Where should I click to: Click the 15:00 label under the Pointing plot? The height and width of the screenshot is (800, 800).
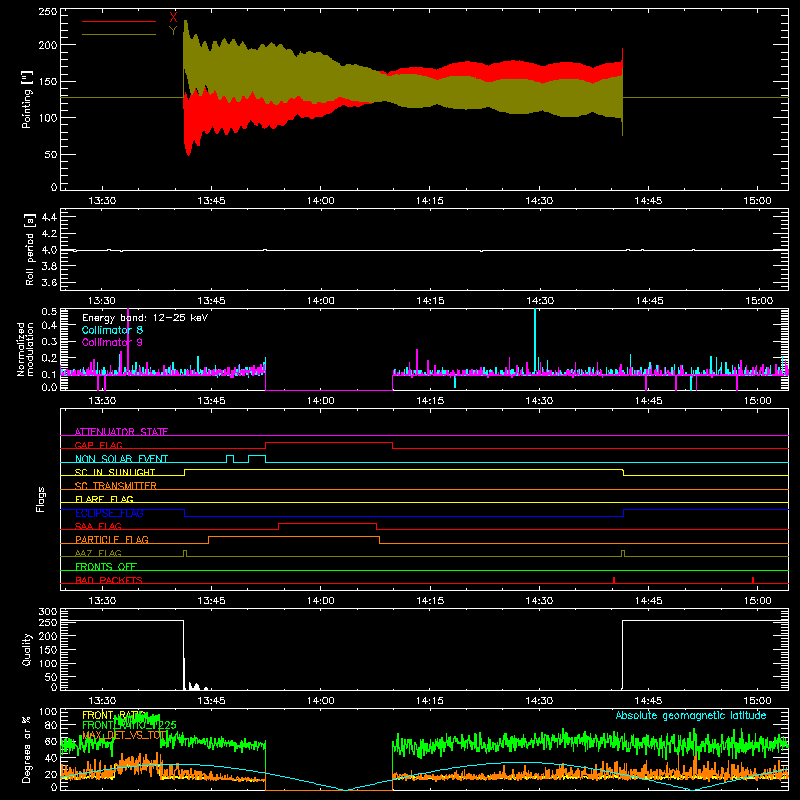(x=757, y=201)
